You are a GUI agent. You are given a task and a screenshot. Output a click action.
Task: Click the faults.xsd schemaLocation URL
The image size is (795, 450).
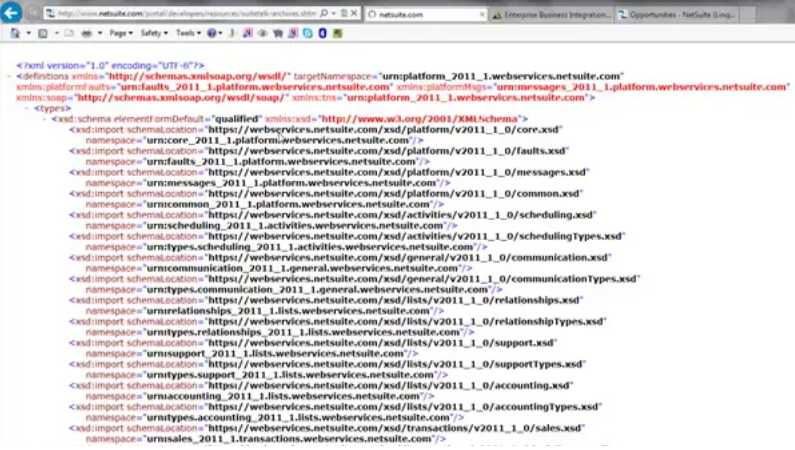click(386, 151)
